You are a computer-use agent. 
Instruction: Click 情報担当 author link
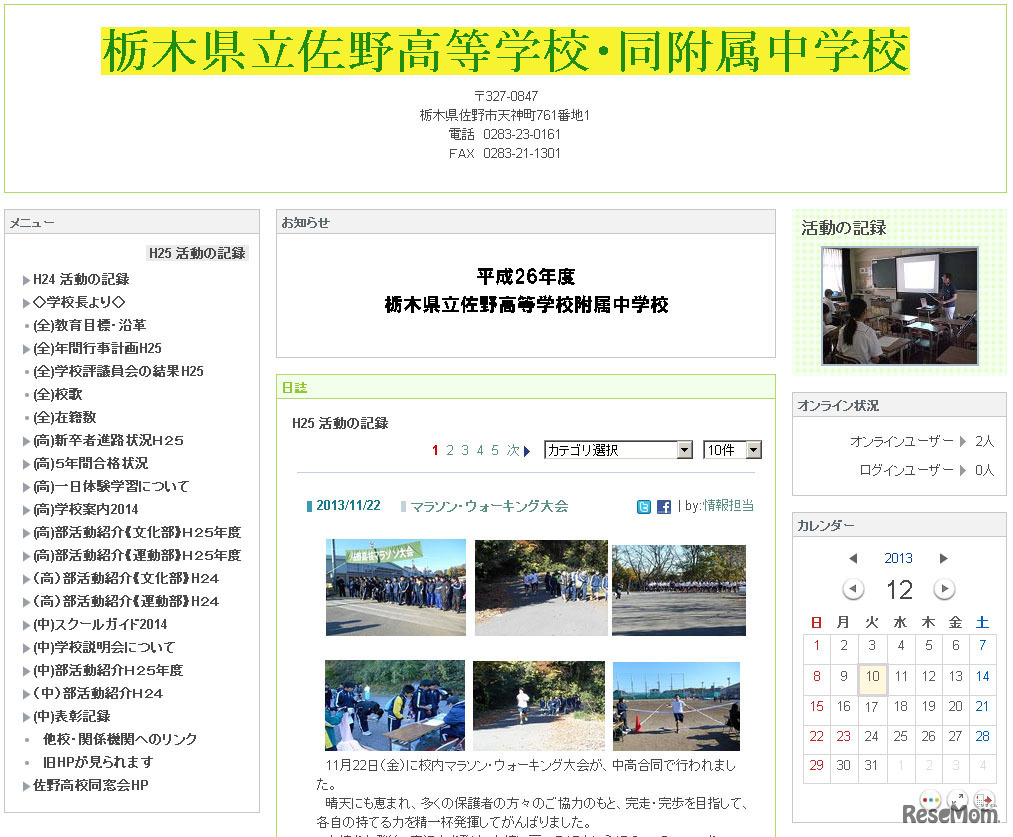[728, 506]
